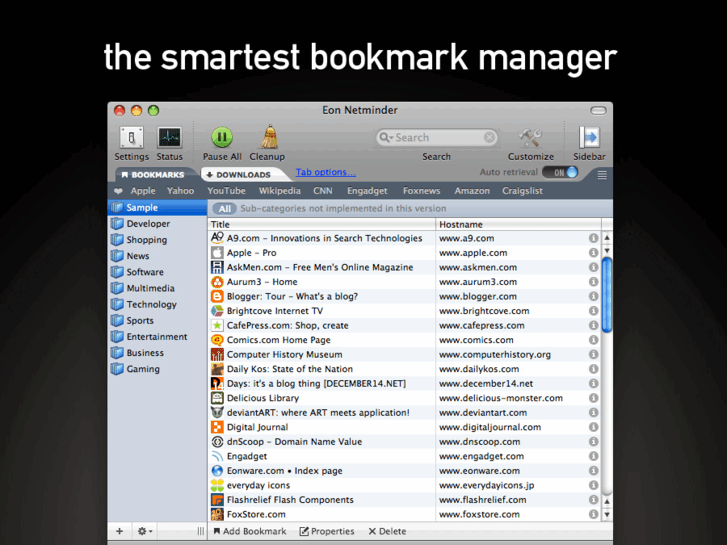Sort by the Hostname column header
727x545 pixels.
[518, 224]
